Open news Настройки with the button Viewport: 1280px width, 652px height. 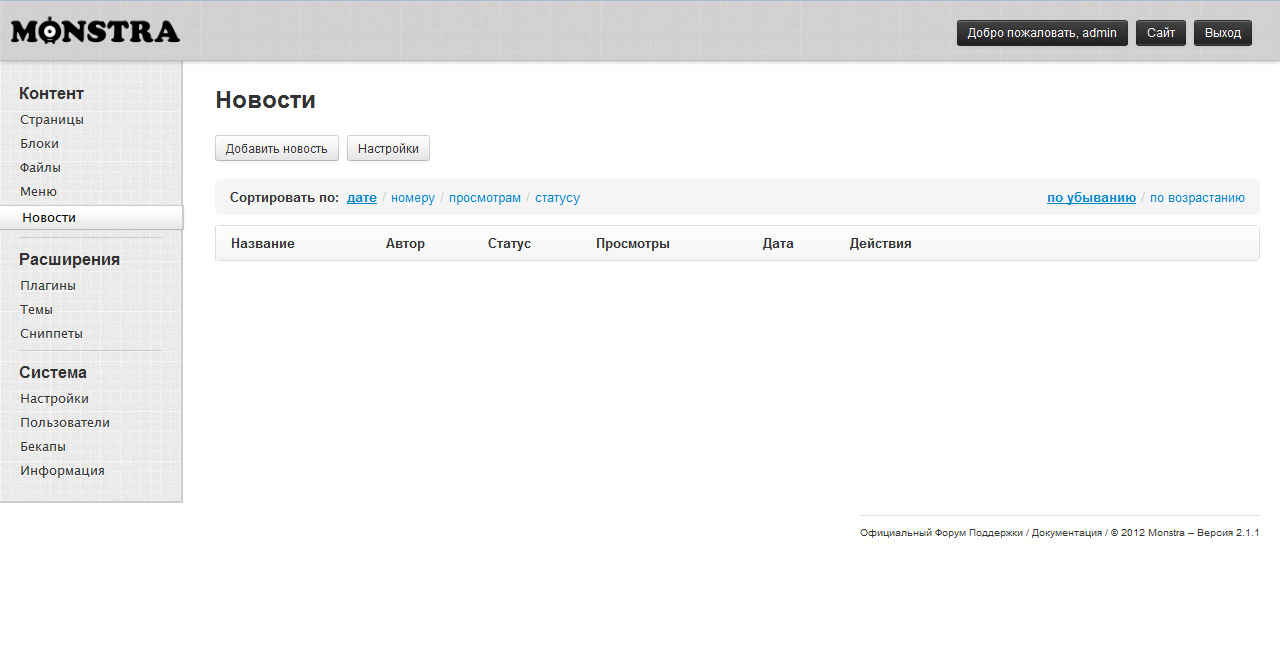(x=388, y=148)
